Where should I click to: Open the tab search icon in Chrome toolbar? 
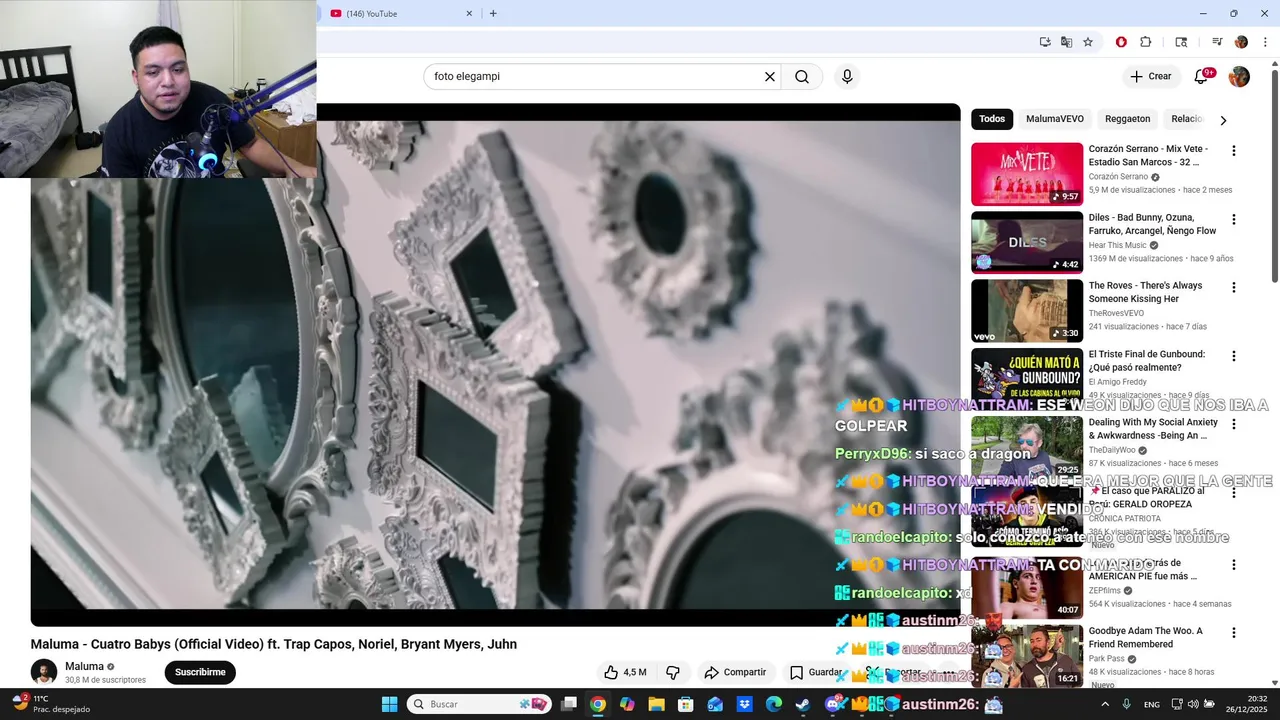click(1181, 42)
